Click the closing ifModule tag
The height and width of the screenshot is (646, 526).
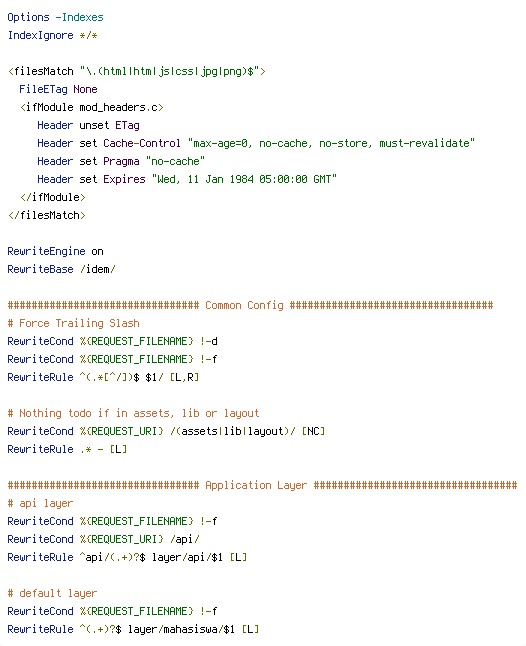point(53,197)
